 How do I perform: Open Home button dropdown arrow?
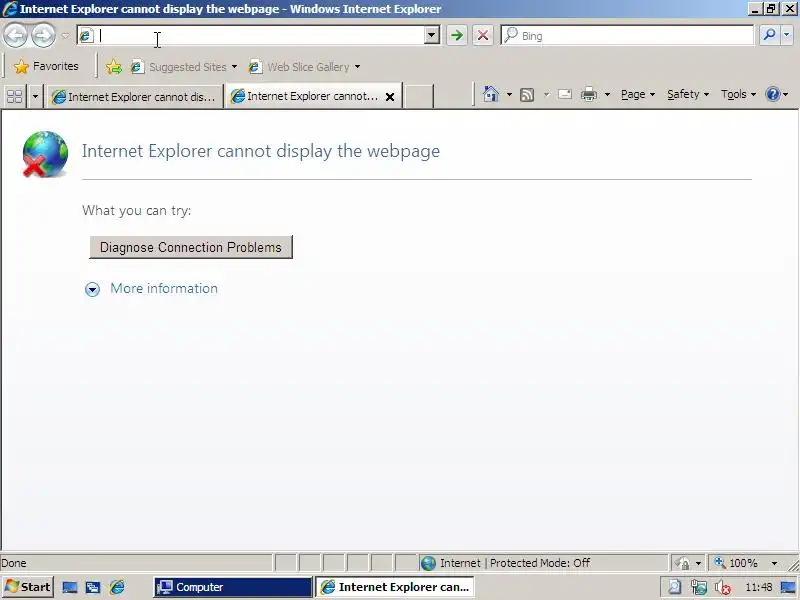point(509,94)
